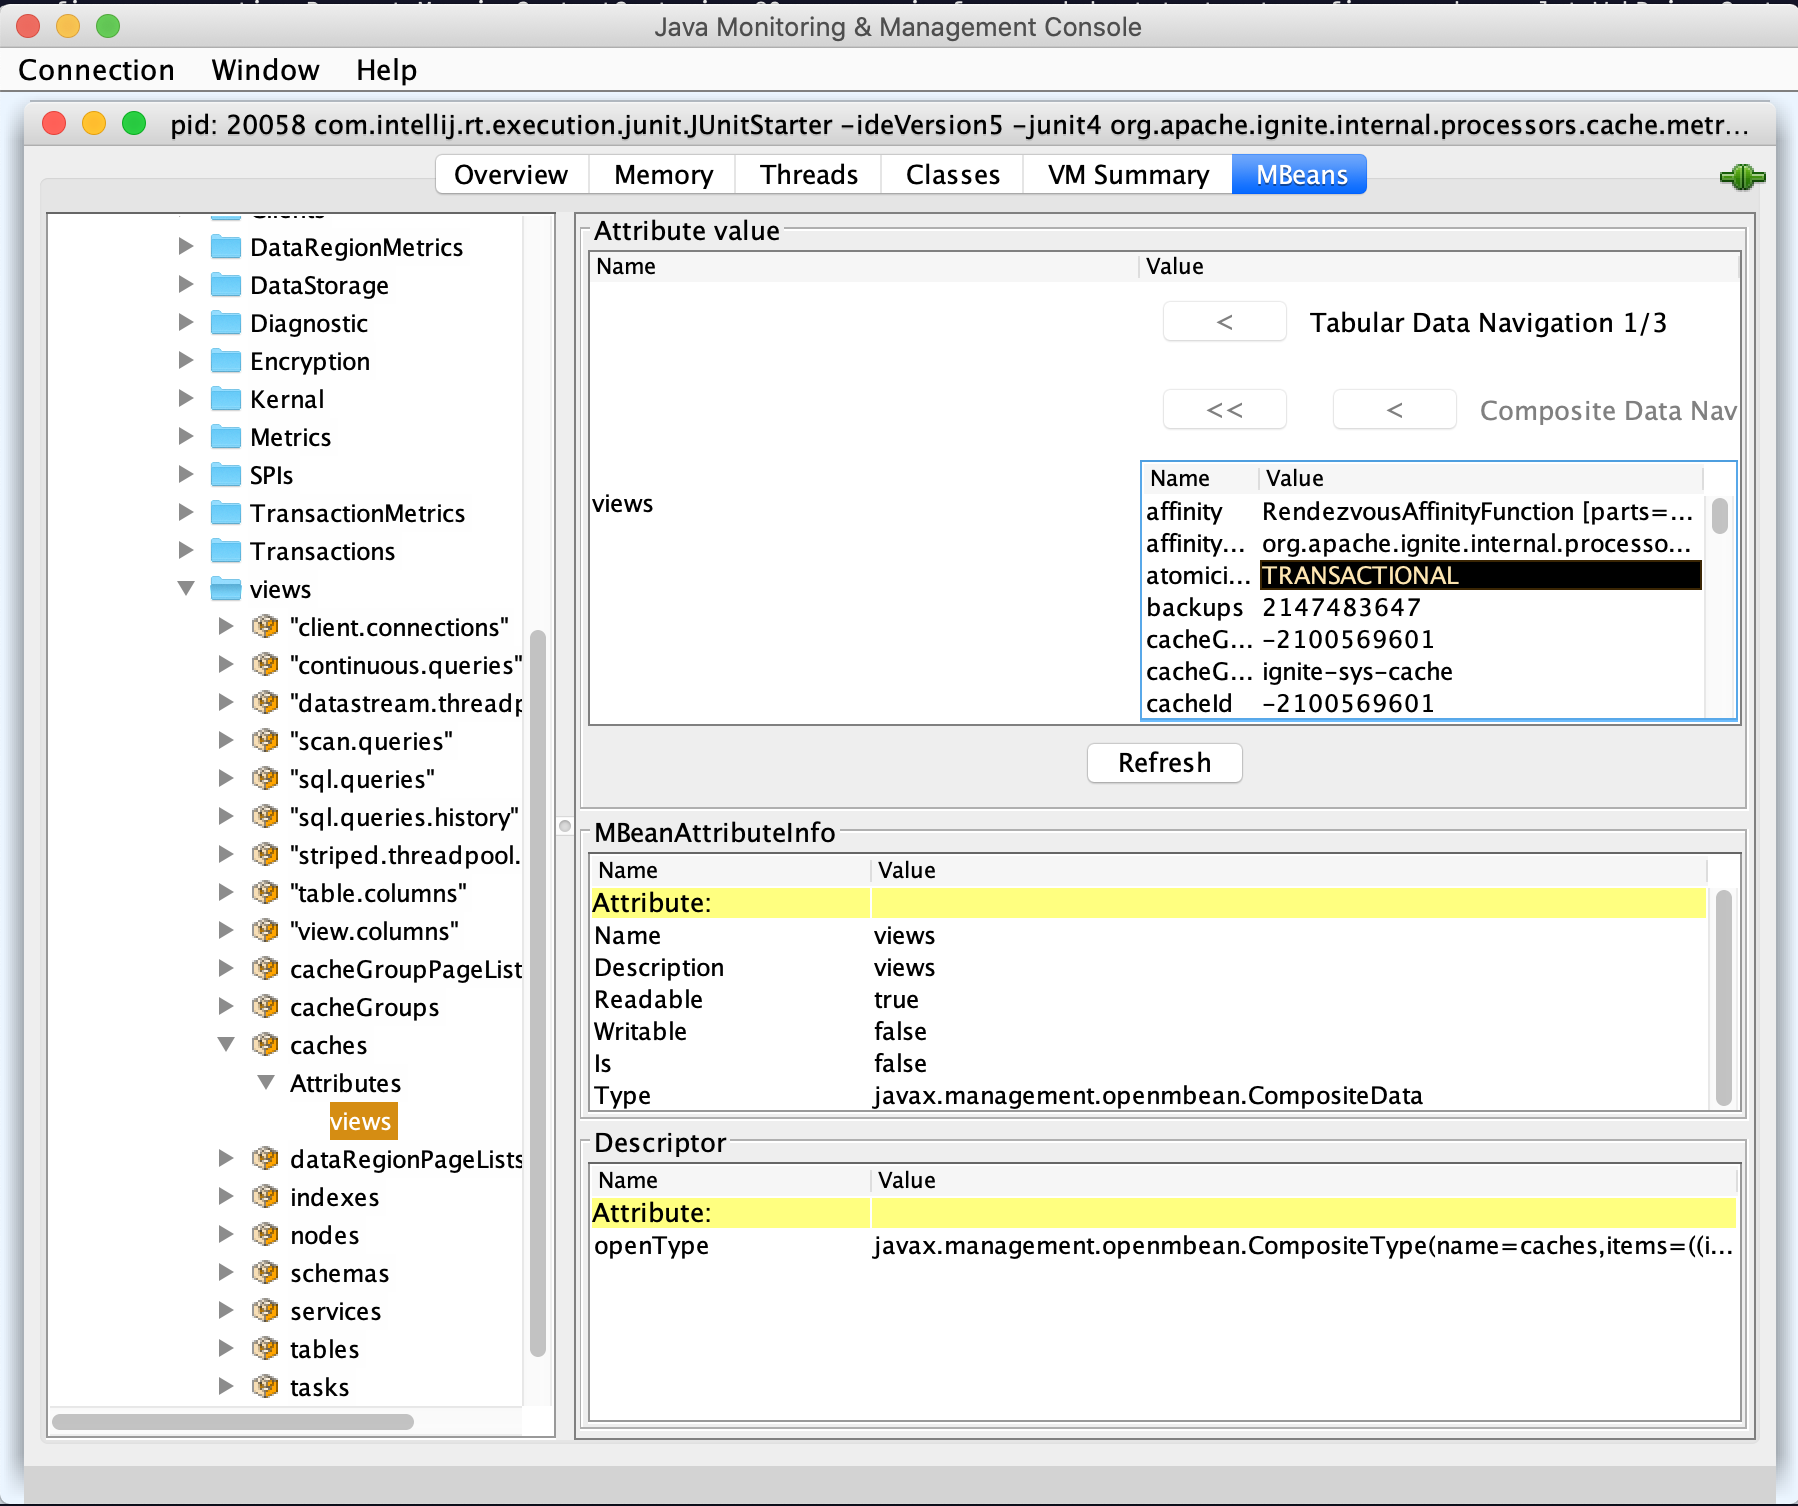Click the cacheGroups MBean icon
The image size is (1798, 1506).
click(265, 1007)
